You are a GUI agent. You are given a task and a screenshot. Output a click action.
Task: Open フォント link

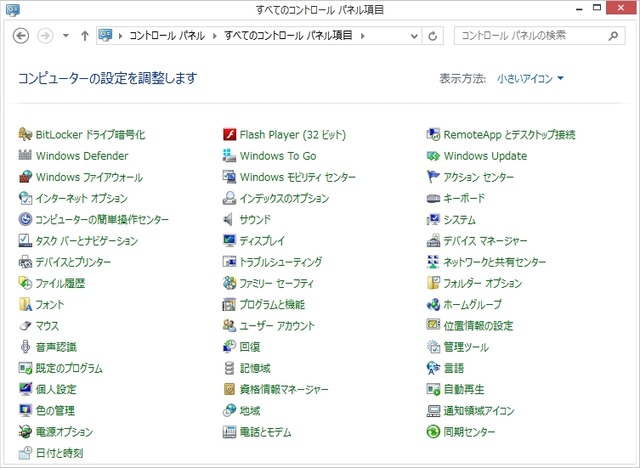click(x=50, y=304)
